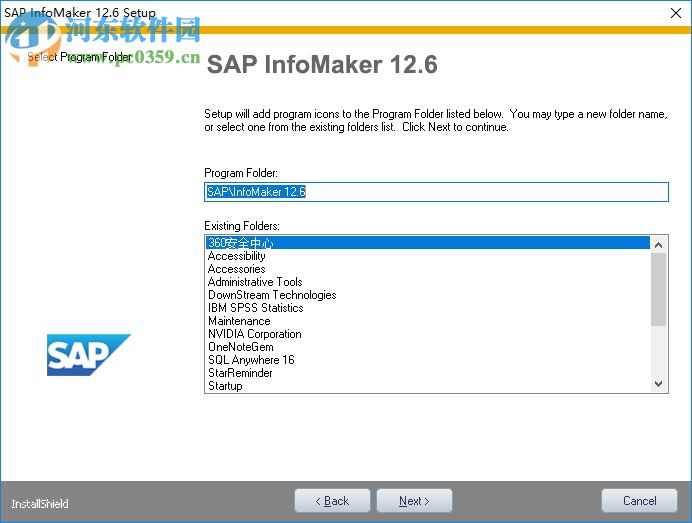
Task: Click the list scrollbar up arrow
Action: pos(658,245)
